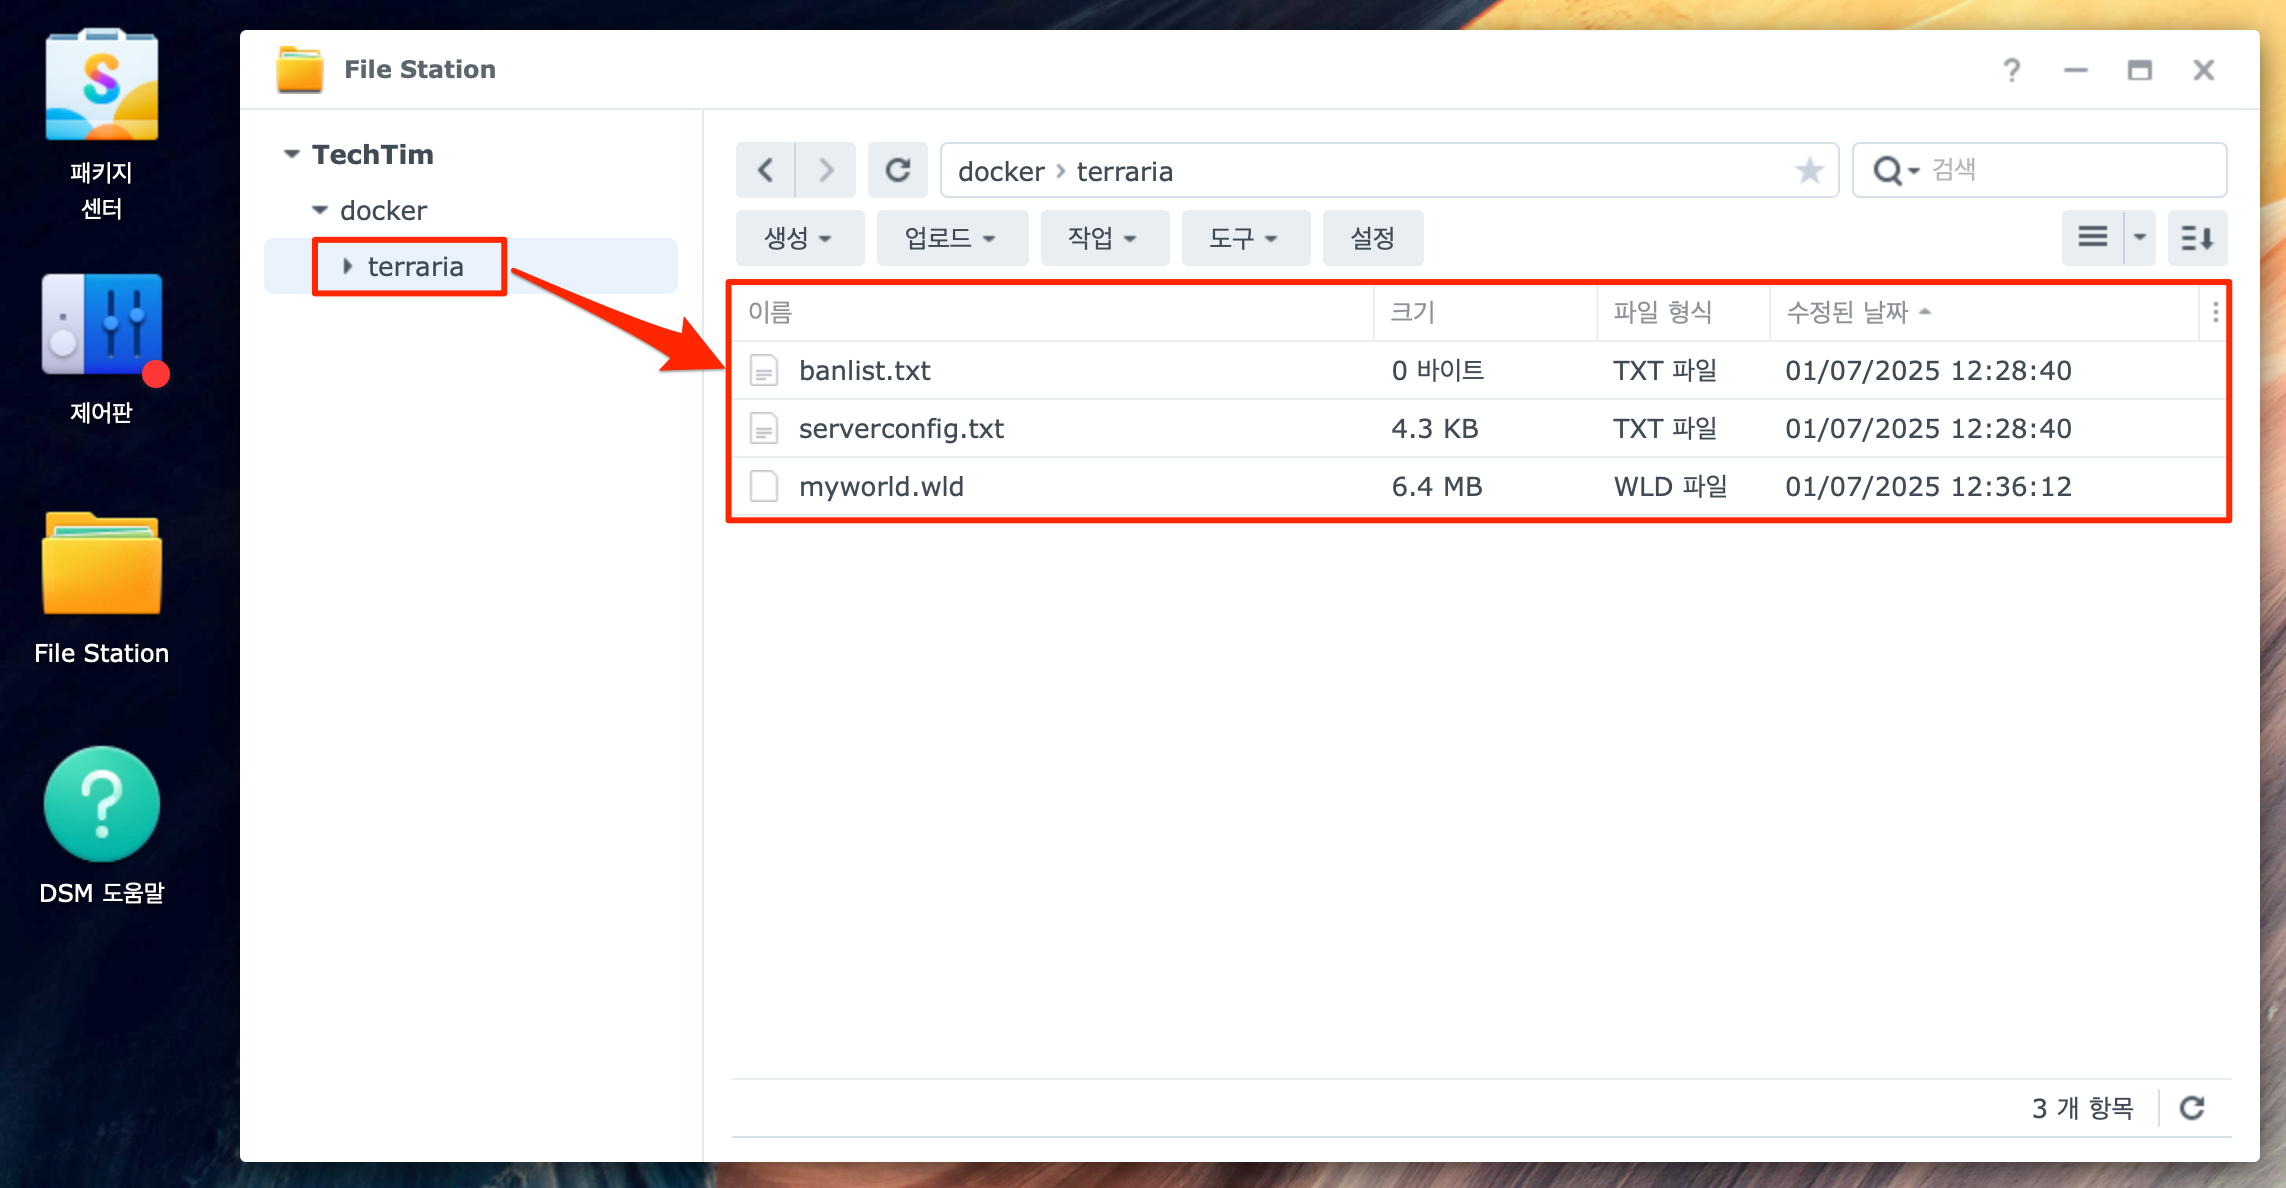Sort by the 파일 형식 (File type) column header
This screenshot has width=2286, height=1188.
[x=1684, y=313]
